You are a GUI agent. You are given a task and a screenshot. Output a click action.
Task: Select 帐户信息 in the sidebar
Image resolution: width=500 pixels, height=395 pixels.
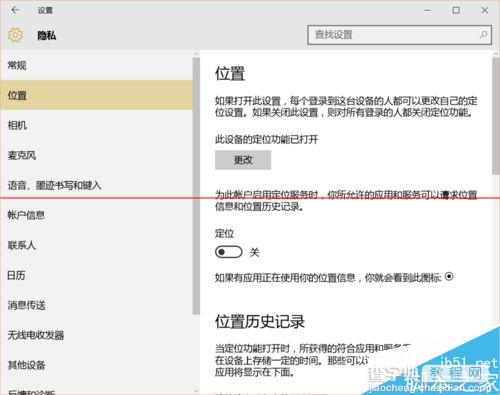point(96,215)
